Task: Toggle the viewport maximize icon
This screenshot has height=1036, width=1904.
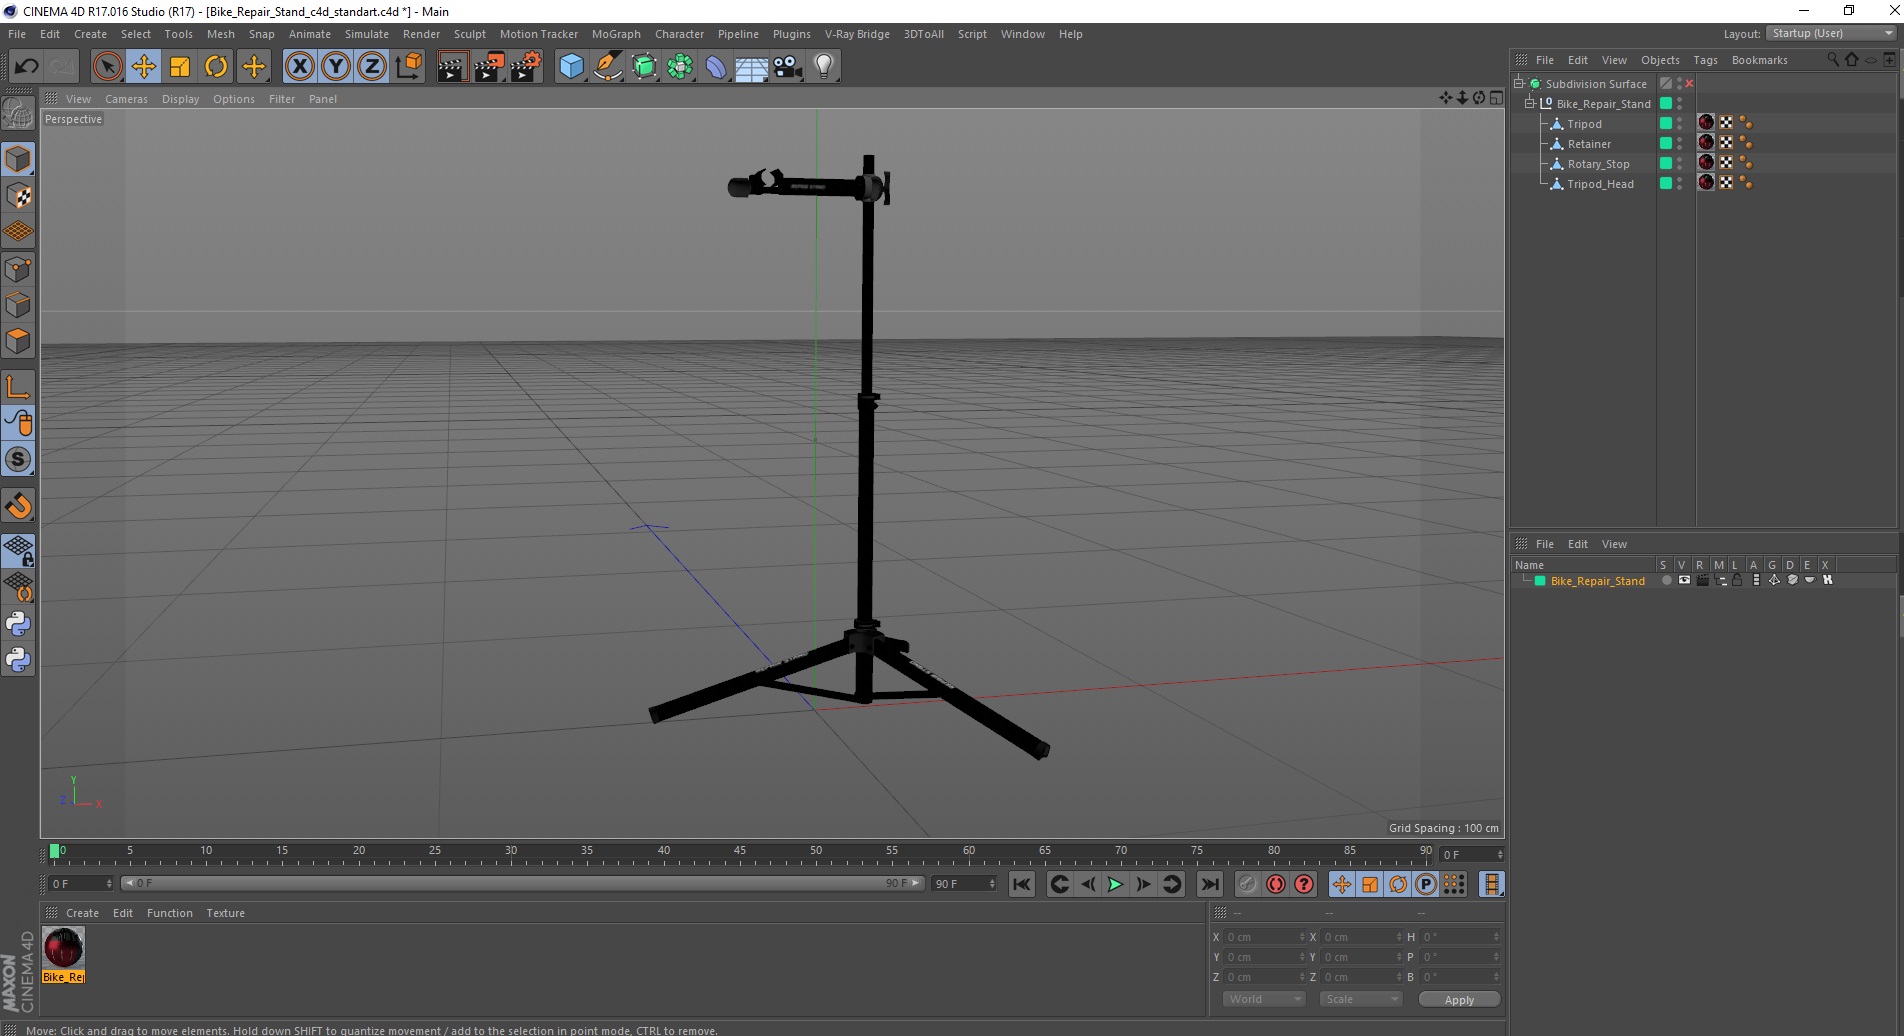Action: click(x=1496, y=98)
